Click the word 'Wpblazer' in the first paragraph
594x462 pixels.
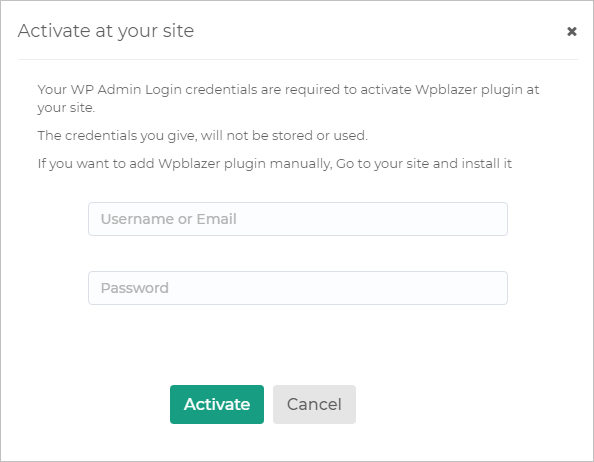(446, 90)
